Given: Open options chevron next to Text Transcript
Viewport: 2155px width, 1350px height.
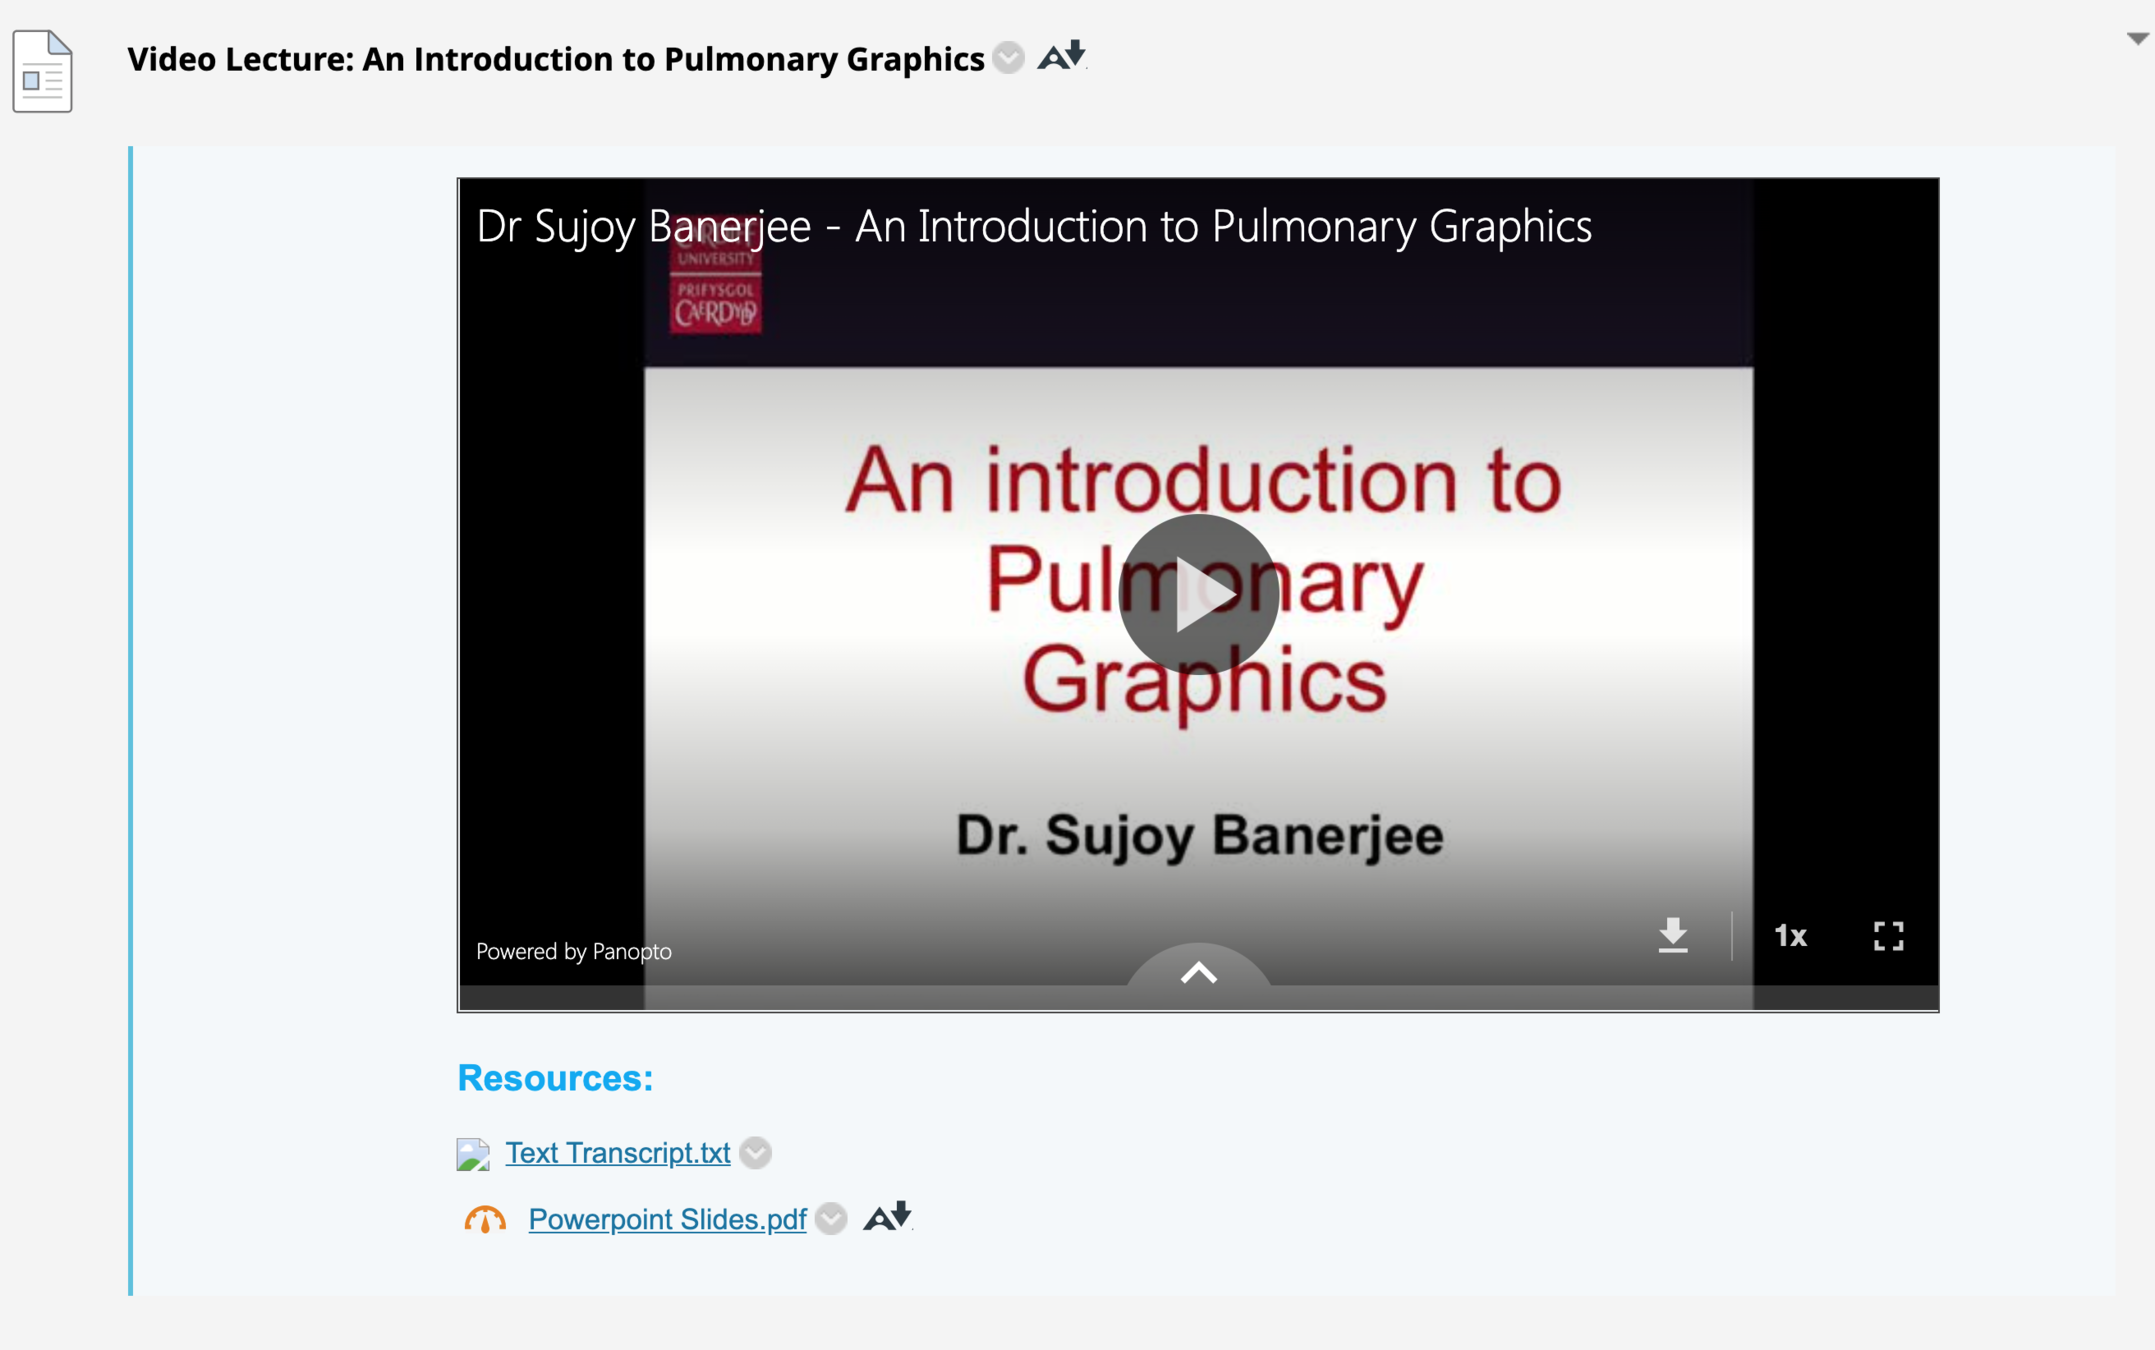Looking at the screenshot, I should click(x=756, y=1153).
